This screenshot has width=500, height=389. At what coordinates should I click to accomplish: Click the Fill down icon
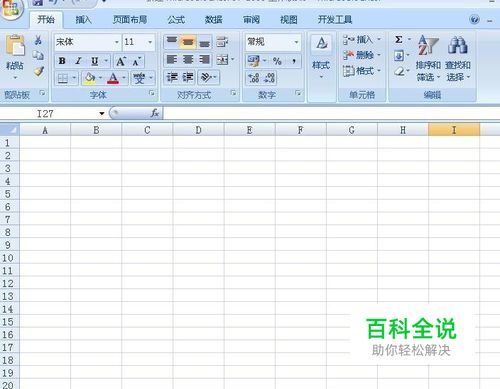398,55
